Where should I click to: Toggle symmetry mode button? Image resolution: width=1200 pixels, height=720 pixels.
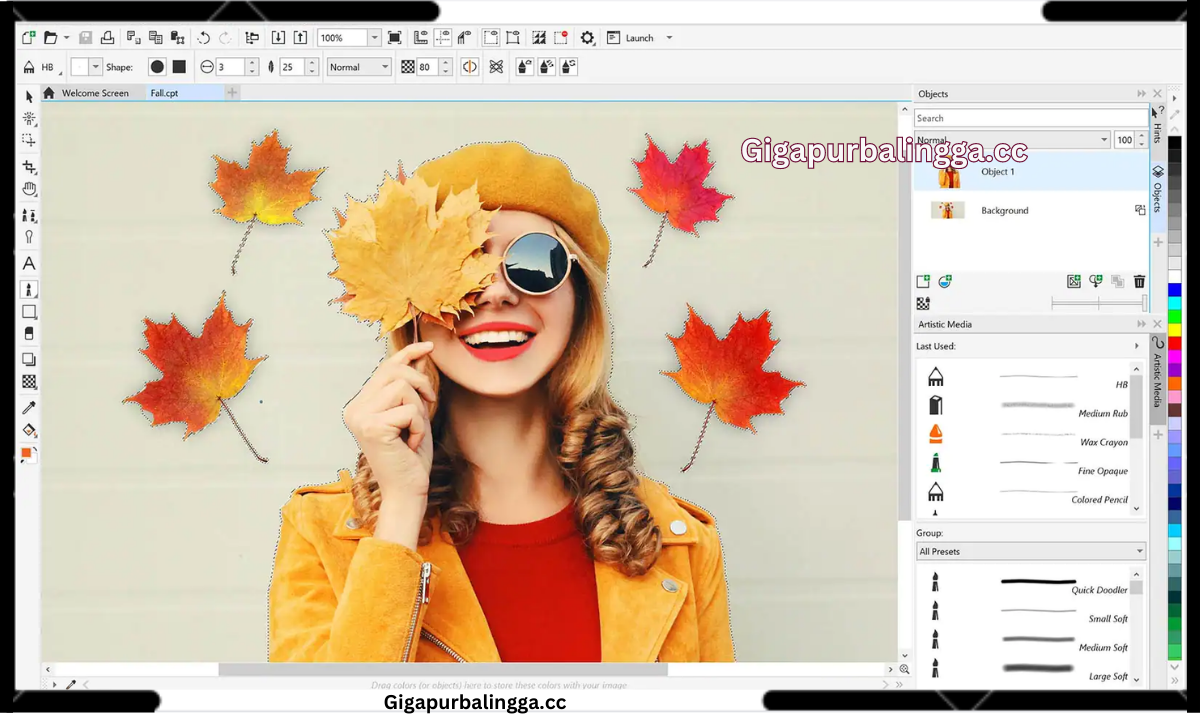[x=469, y=67]
